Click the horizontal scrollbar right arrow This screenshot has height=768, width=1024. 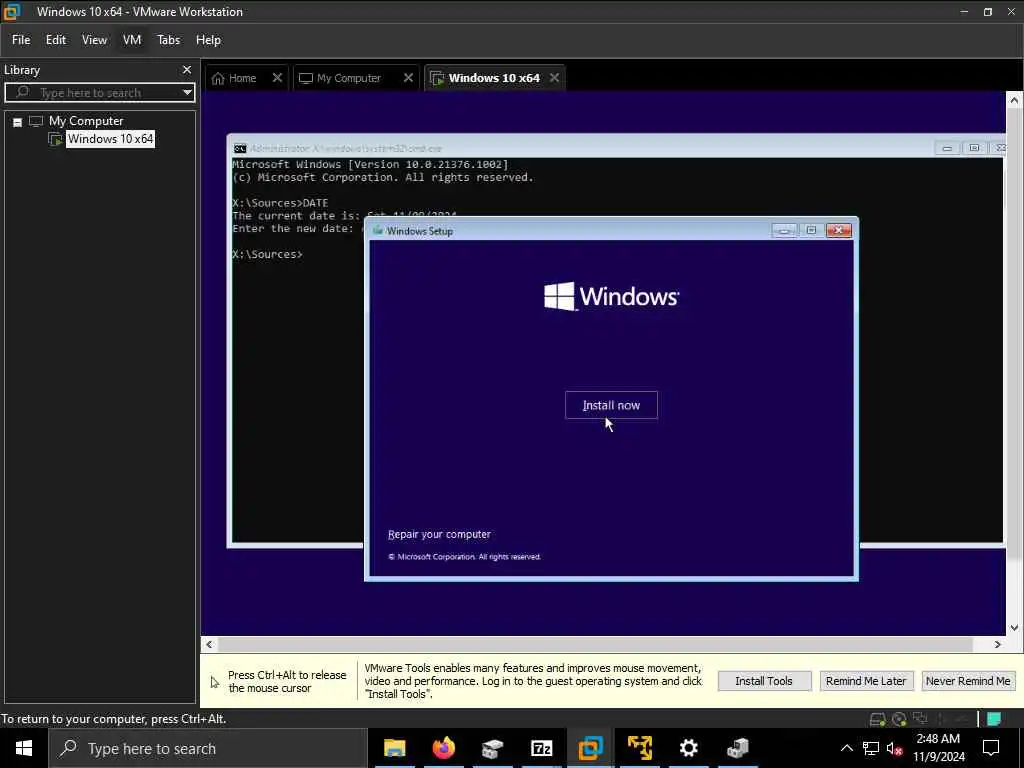click(x=998, y=645)
